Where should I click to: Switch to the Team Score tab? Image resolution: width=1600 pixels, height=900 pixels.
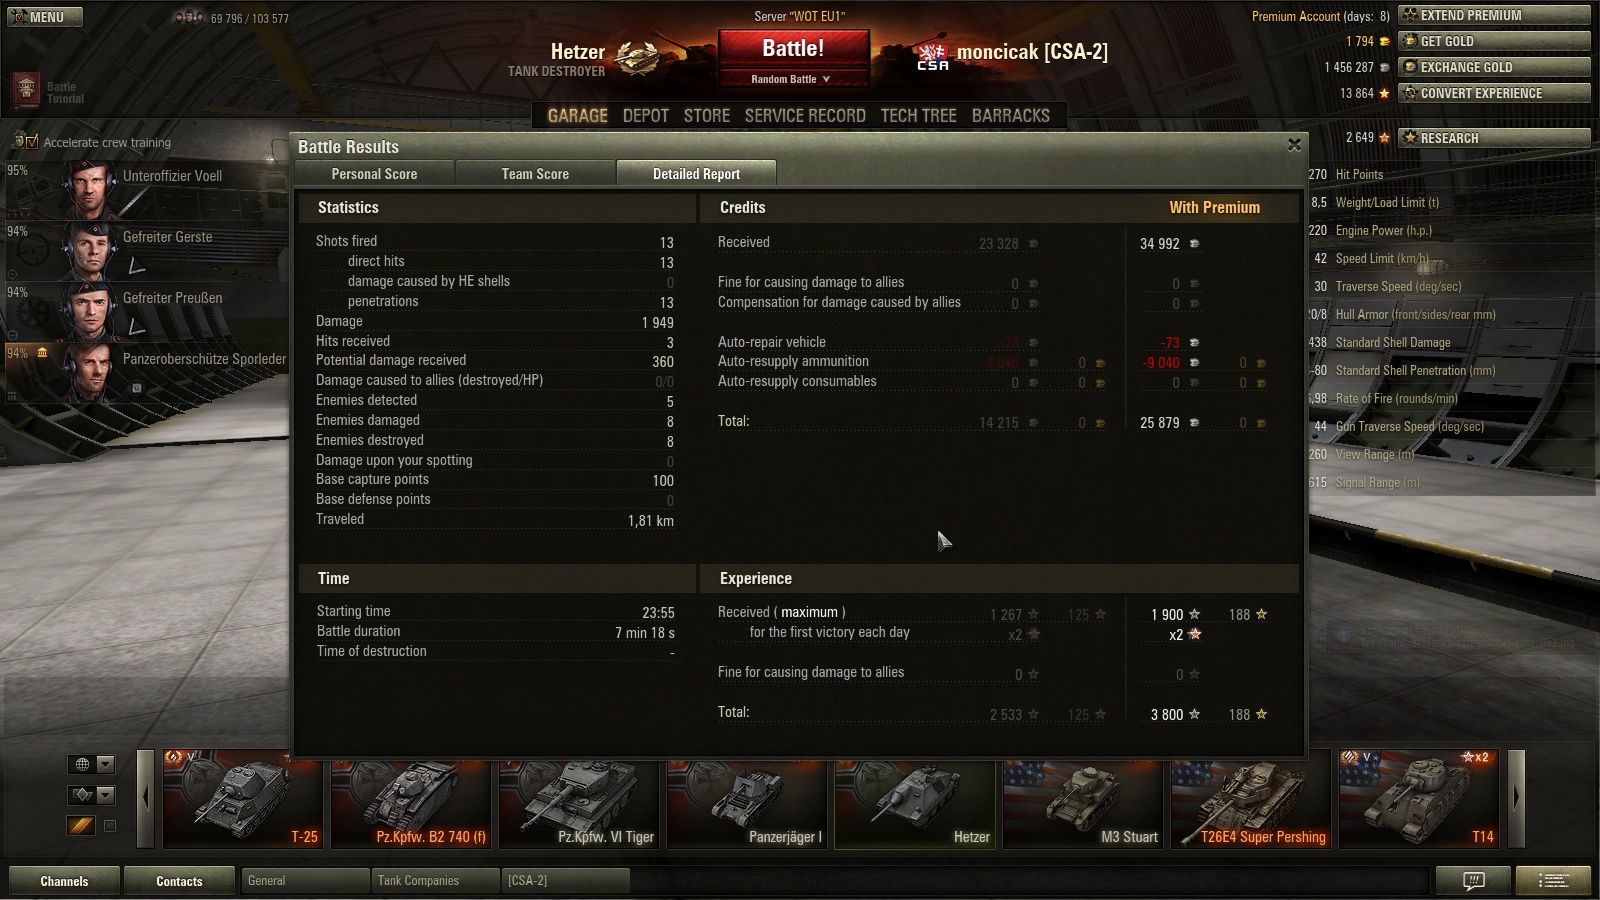(535, 174)
